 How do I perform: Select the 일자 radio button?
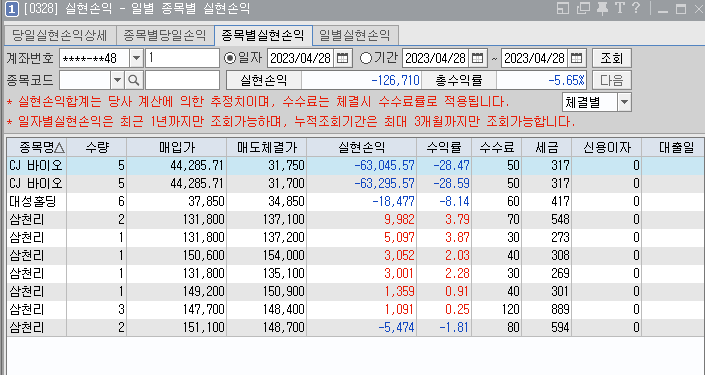230,58
